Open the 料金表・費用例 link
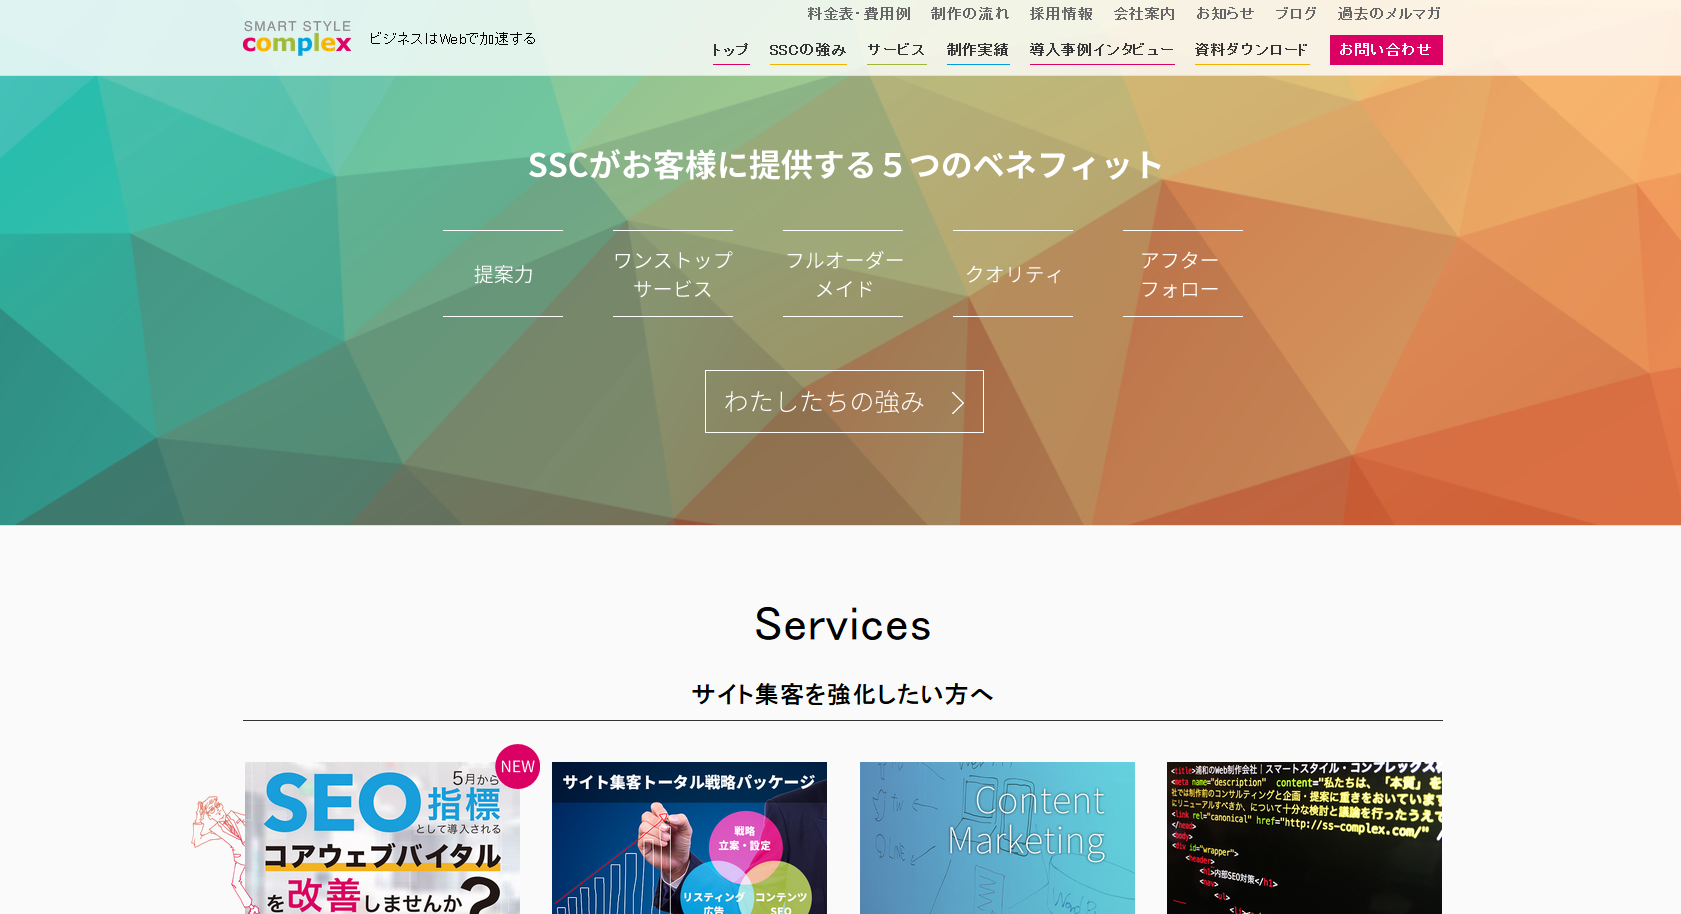The height and width of the screenshot is (914, 1681). tap(859, 14)
